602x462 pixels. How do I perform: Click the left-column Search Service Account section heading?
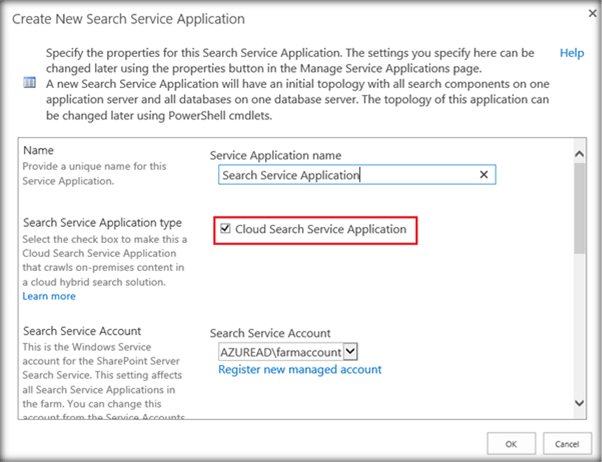point(82,330)
